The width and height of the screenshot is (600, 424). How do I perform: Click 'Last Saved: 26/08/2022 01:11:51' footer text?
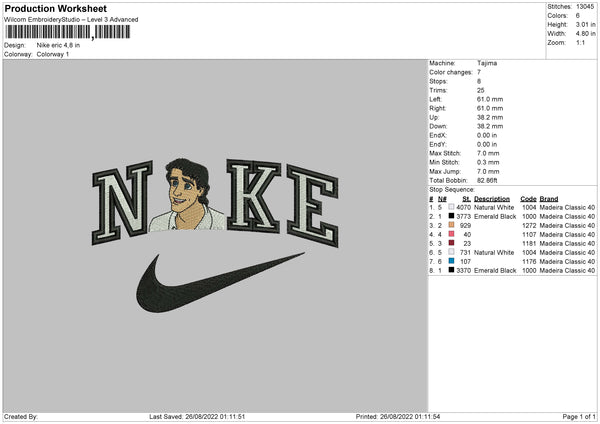click(x=197, y=416)
